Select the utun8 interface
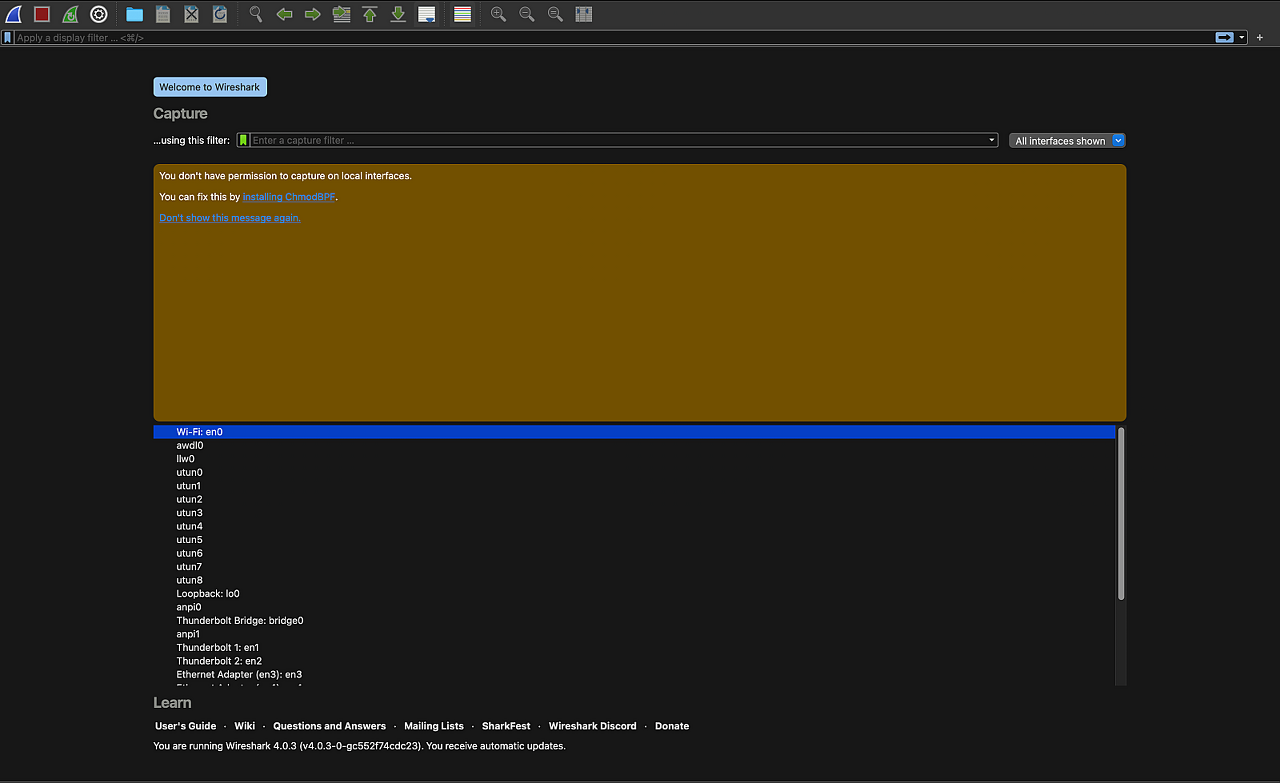 point(634,581)
